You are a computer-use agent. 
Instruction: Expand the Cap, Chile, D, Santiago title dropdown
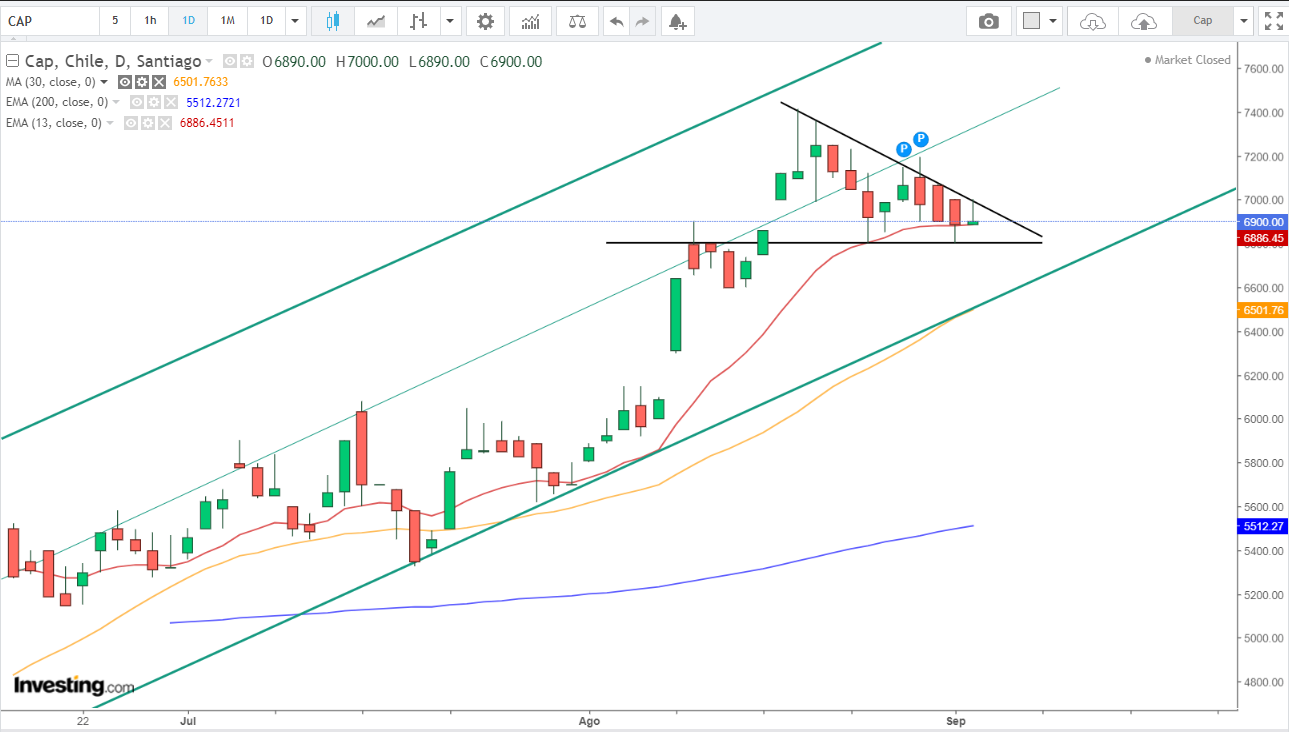[x=209, y=62]
